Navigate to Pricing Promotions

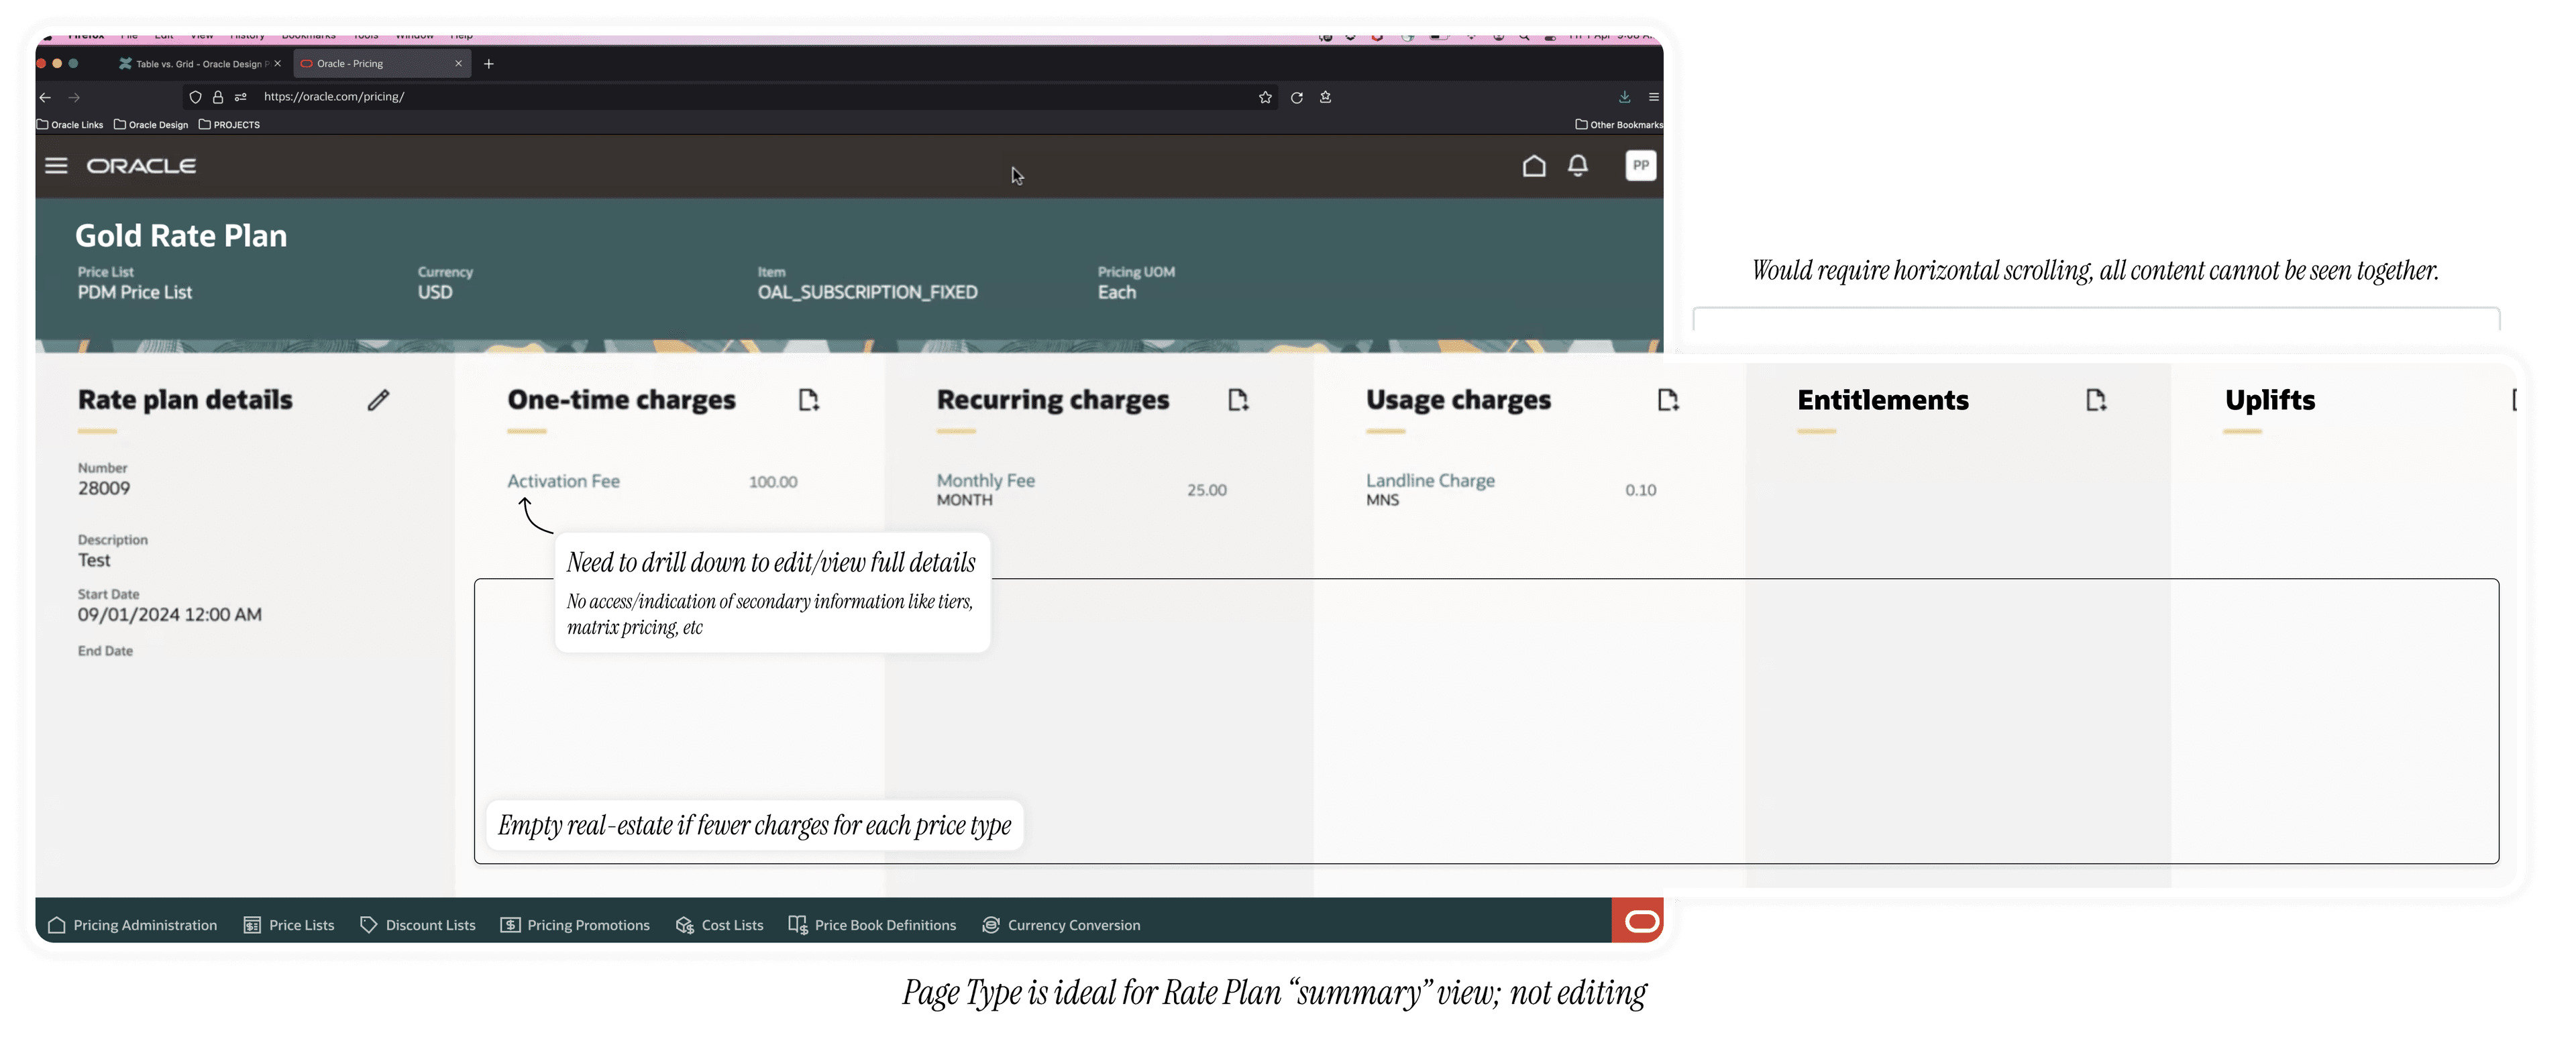[x=575, y=925]
